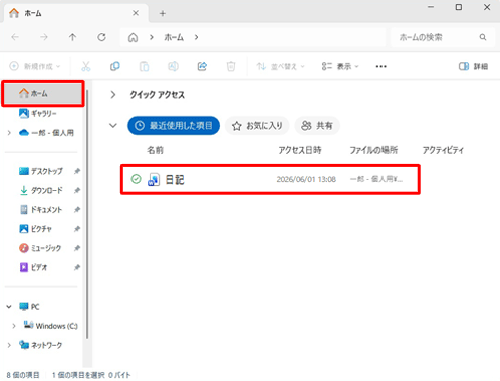This screenshot has width=500, height=381.
Task: Click the pin icon beside ミュージック
Action: [x=77, y=248]
